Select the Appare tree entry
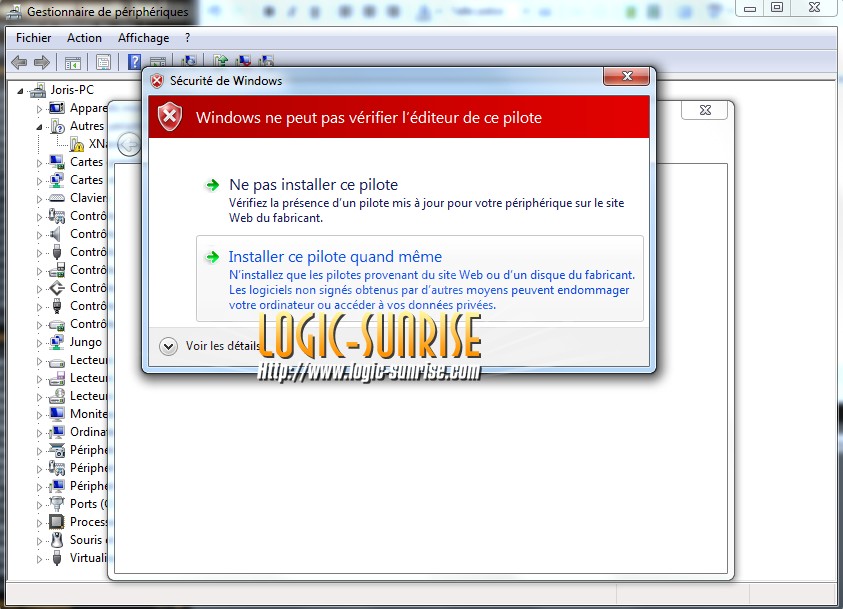Viewport: 843px width, 609px height. tap(88, 108)
